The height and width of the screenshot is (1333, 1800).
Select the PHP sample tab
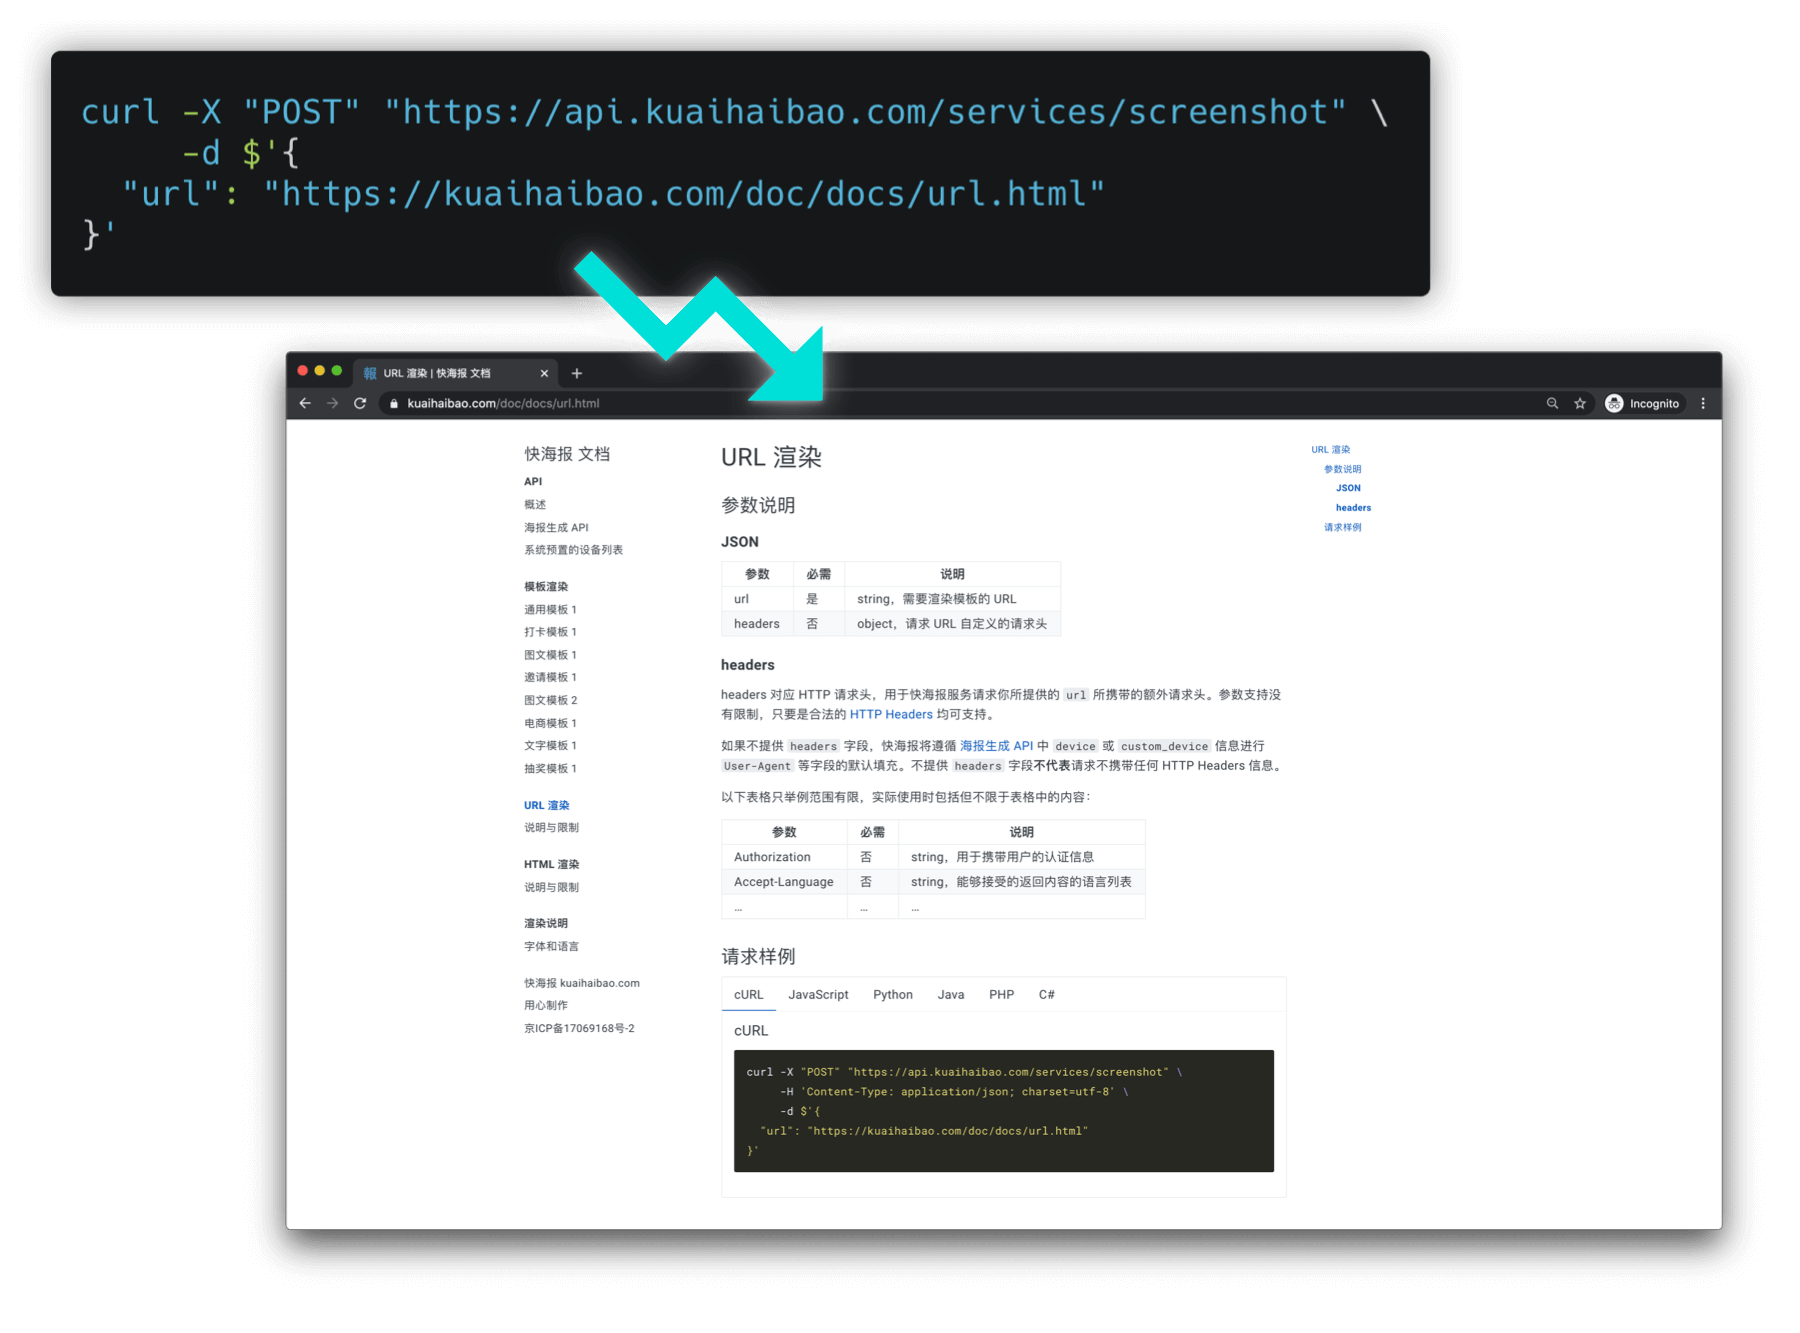1001,994
